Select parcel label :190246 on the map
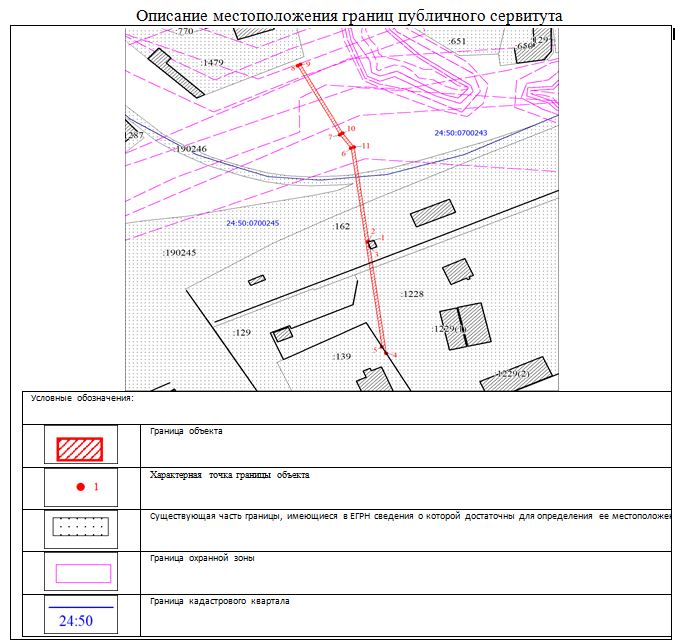The image size is (679, 643). (x=189, y=149)
